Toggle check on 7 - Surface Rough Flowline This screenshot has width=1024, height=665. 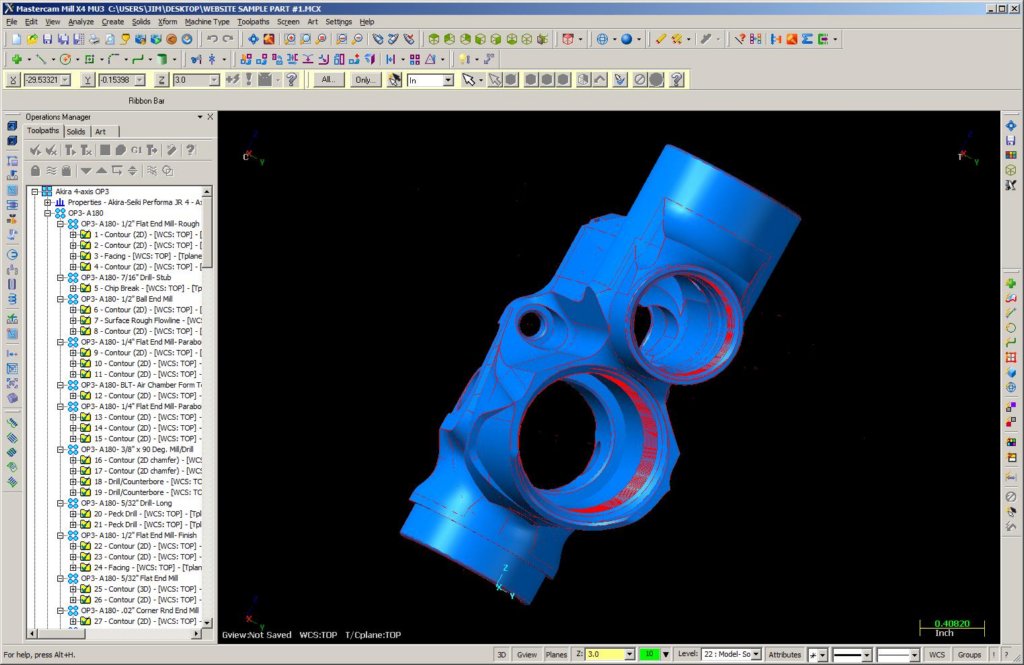[86, 320]
